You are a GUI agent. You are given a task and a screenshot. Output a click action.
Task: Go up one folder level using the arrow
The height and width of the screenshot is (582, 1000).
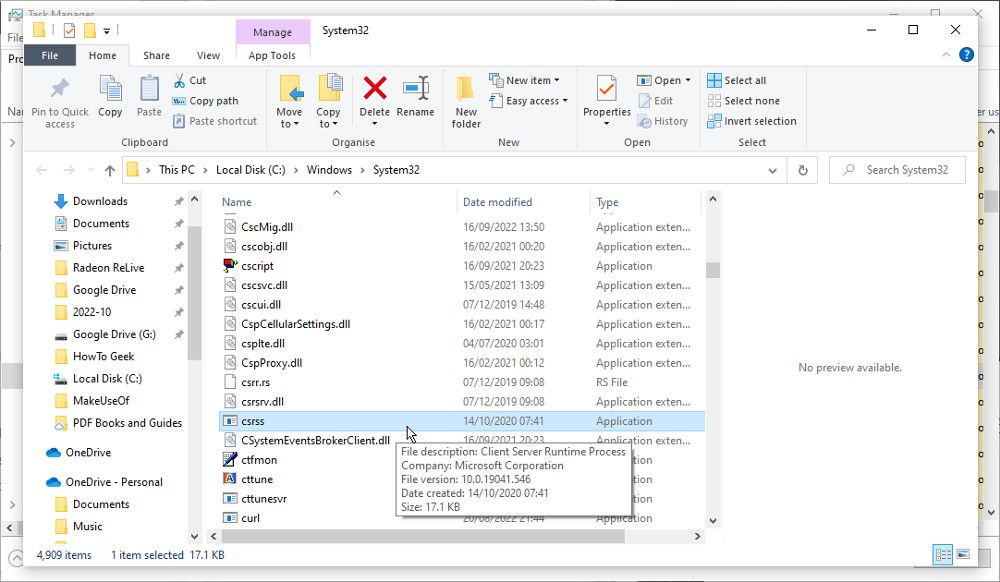coord(109,170)
